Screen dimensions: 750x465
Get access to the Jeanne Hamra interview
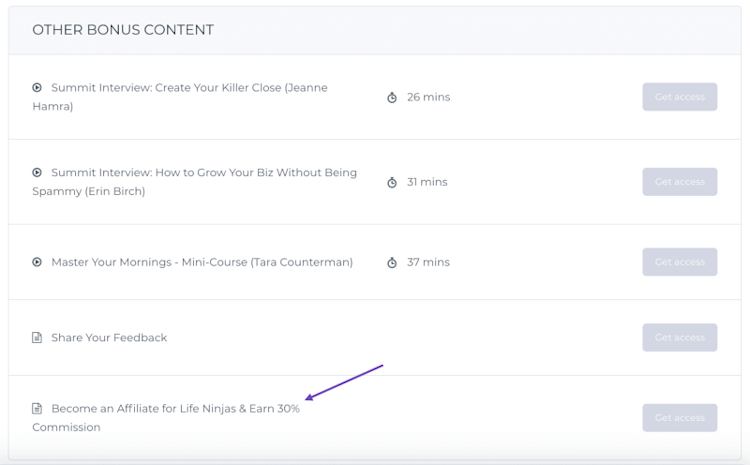coord(680,97)
